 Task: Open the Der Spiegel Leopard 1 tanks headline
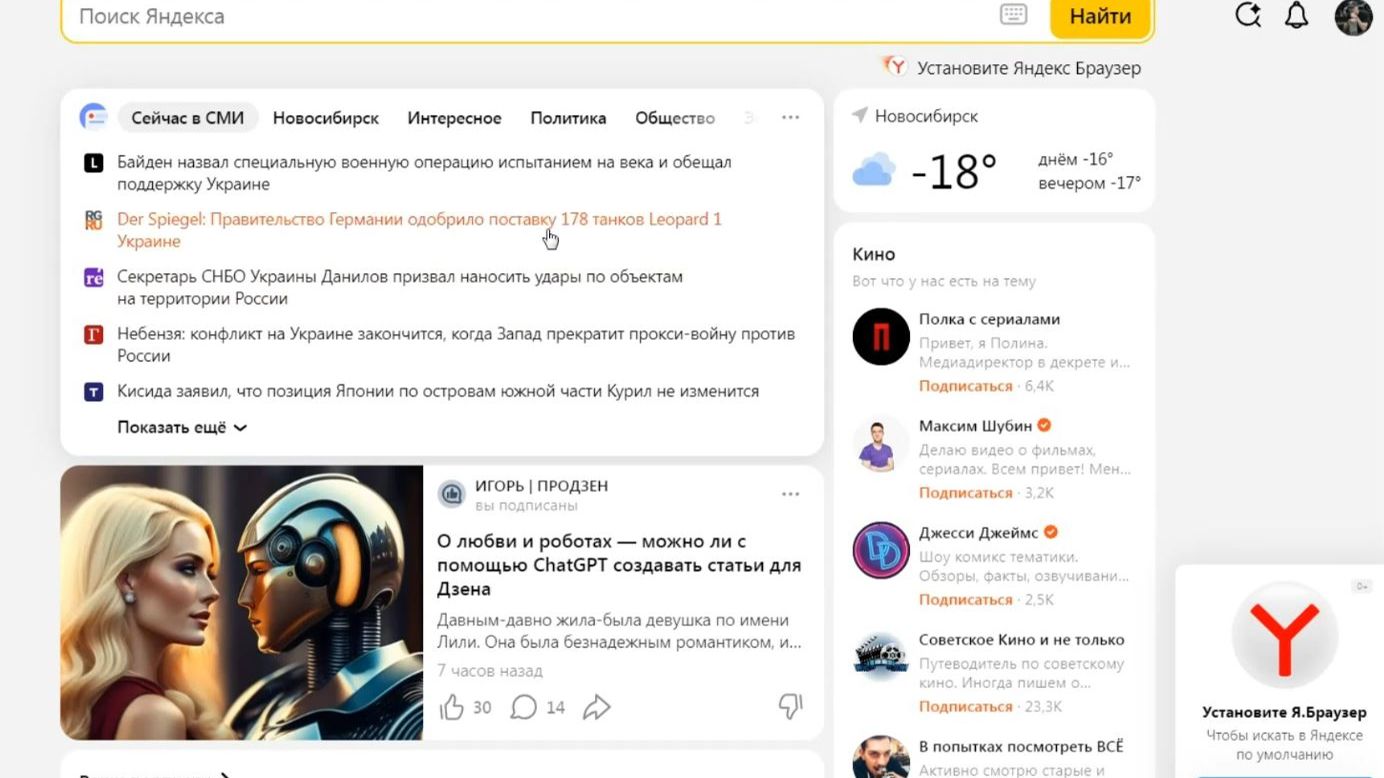coord(419,230)
